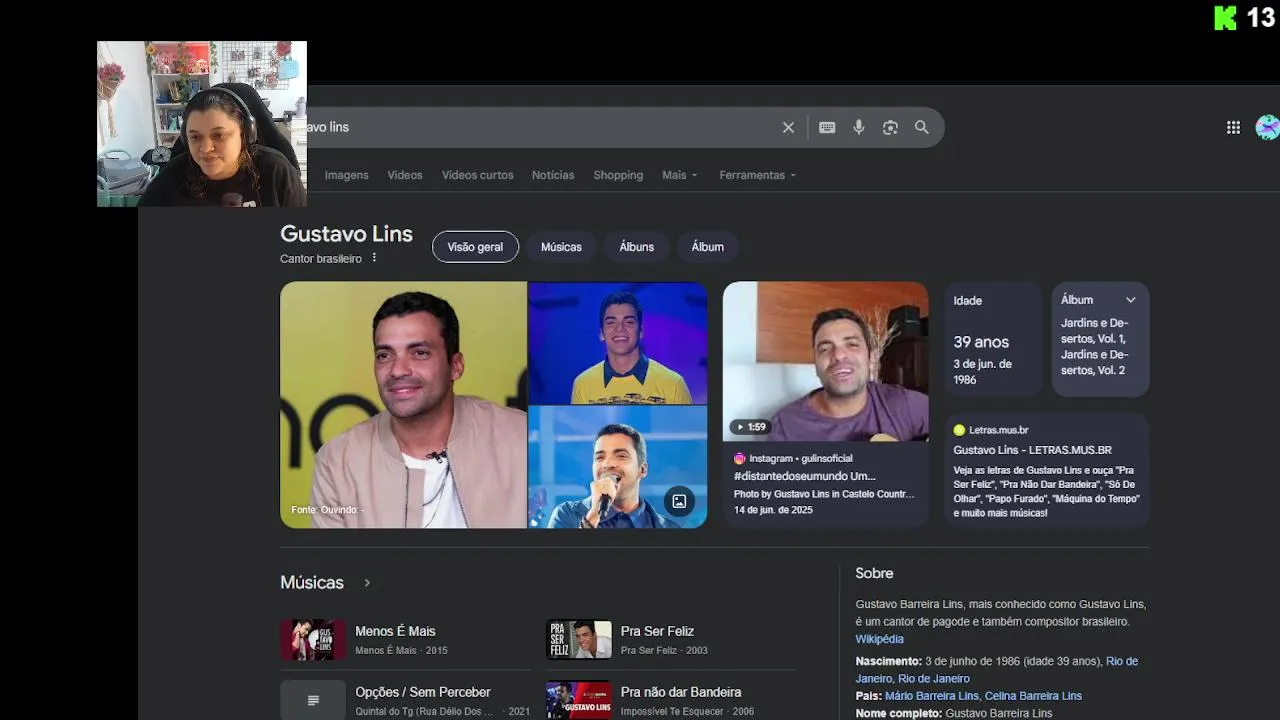Open the photo with microphone

click(618, 467)
